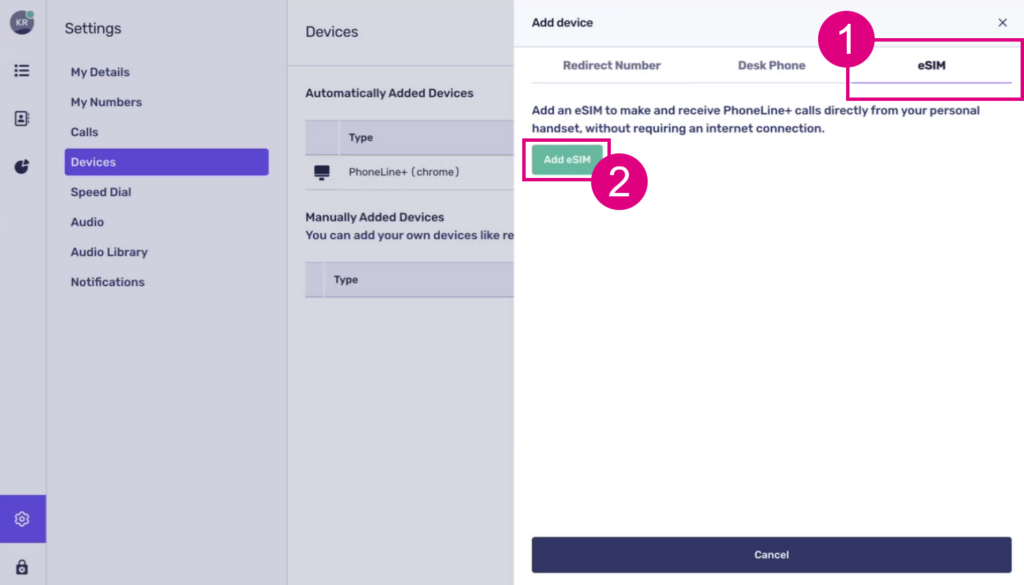1024x585 pixels.
Task: Click the settings gear icon
Action: point(22,519)
